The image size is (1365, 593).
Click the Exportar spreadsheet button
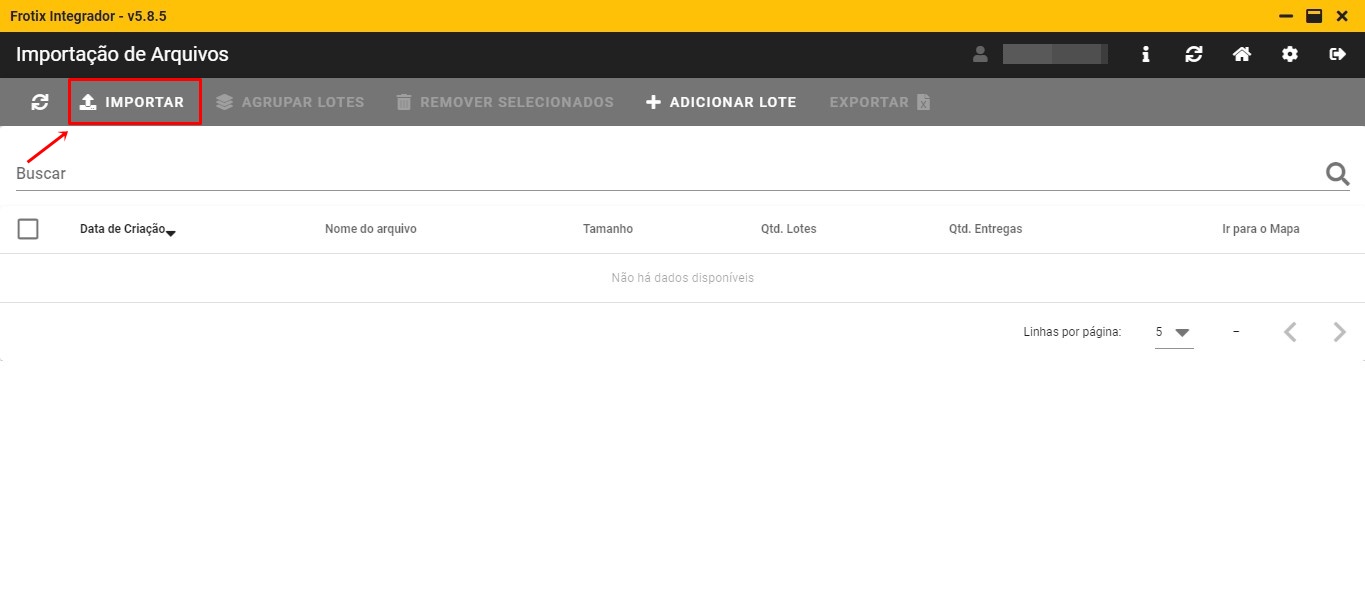coord(880,102)
